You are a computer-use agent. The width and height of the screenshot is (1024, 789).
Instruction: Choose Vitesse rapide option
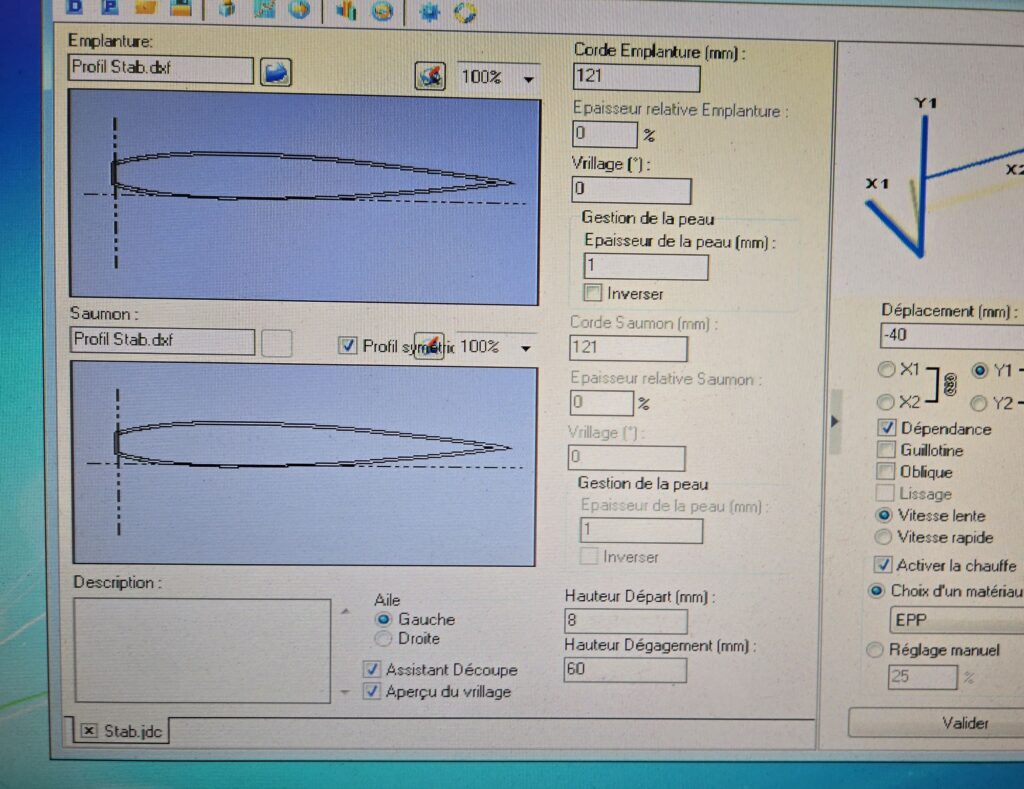coord(884,537)
